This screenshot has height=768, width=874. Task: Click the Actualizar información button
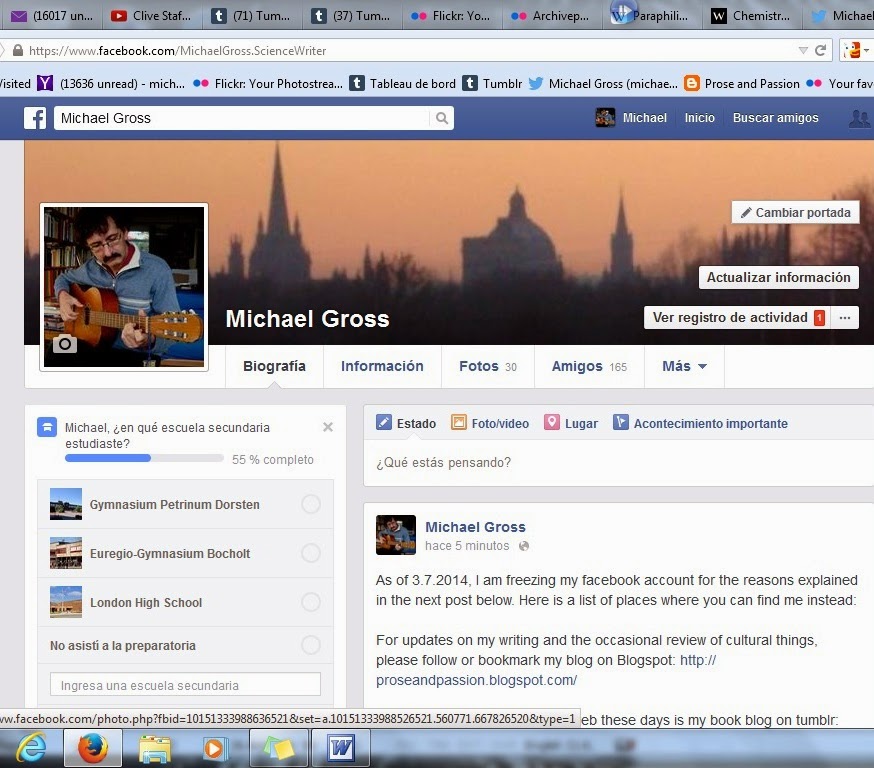click(779, 277)
